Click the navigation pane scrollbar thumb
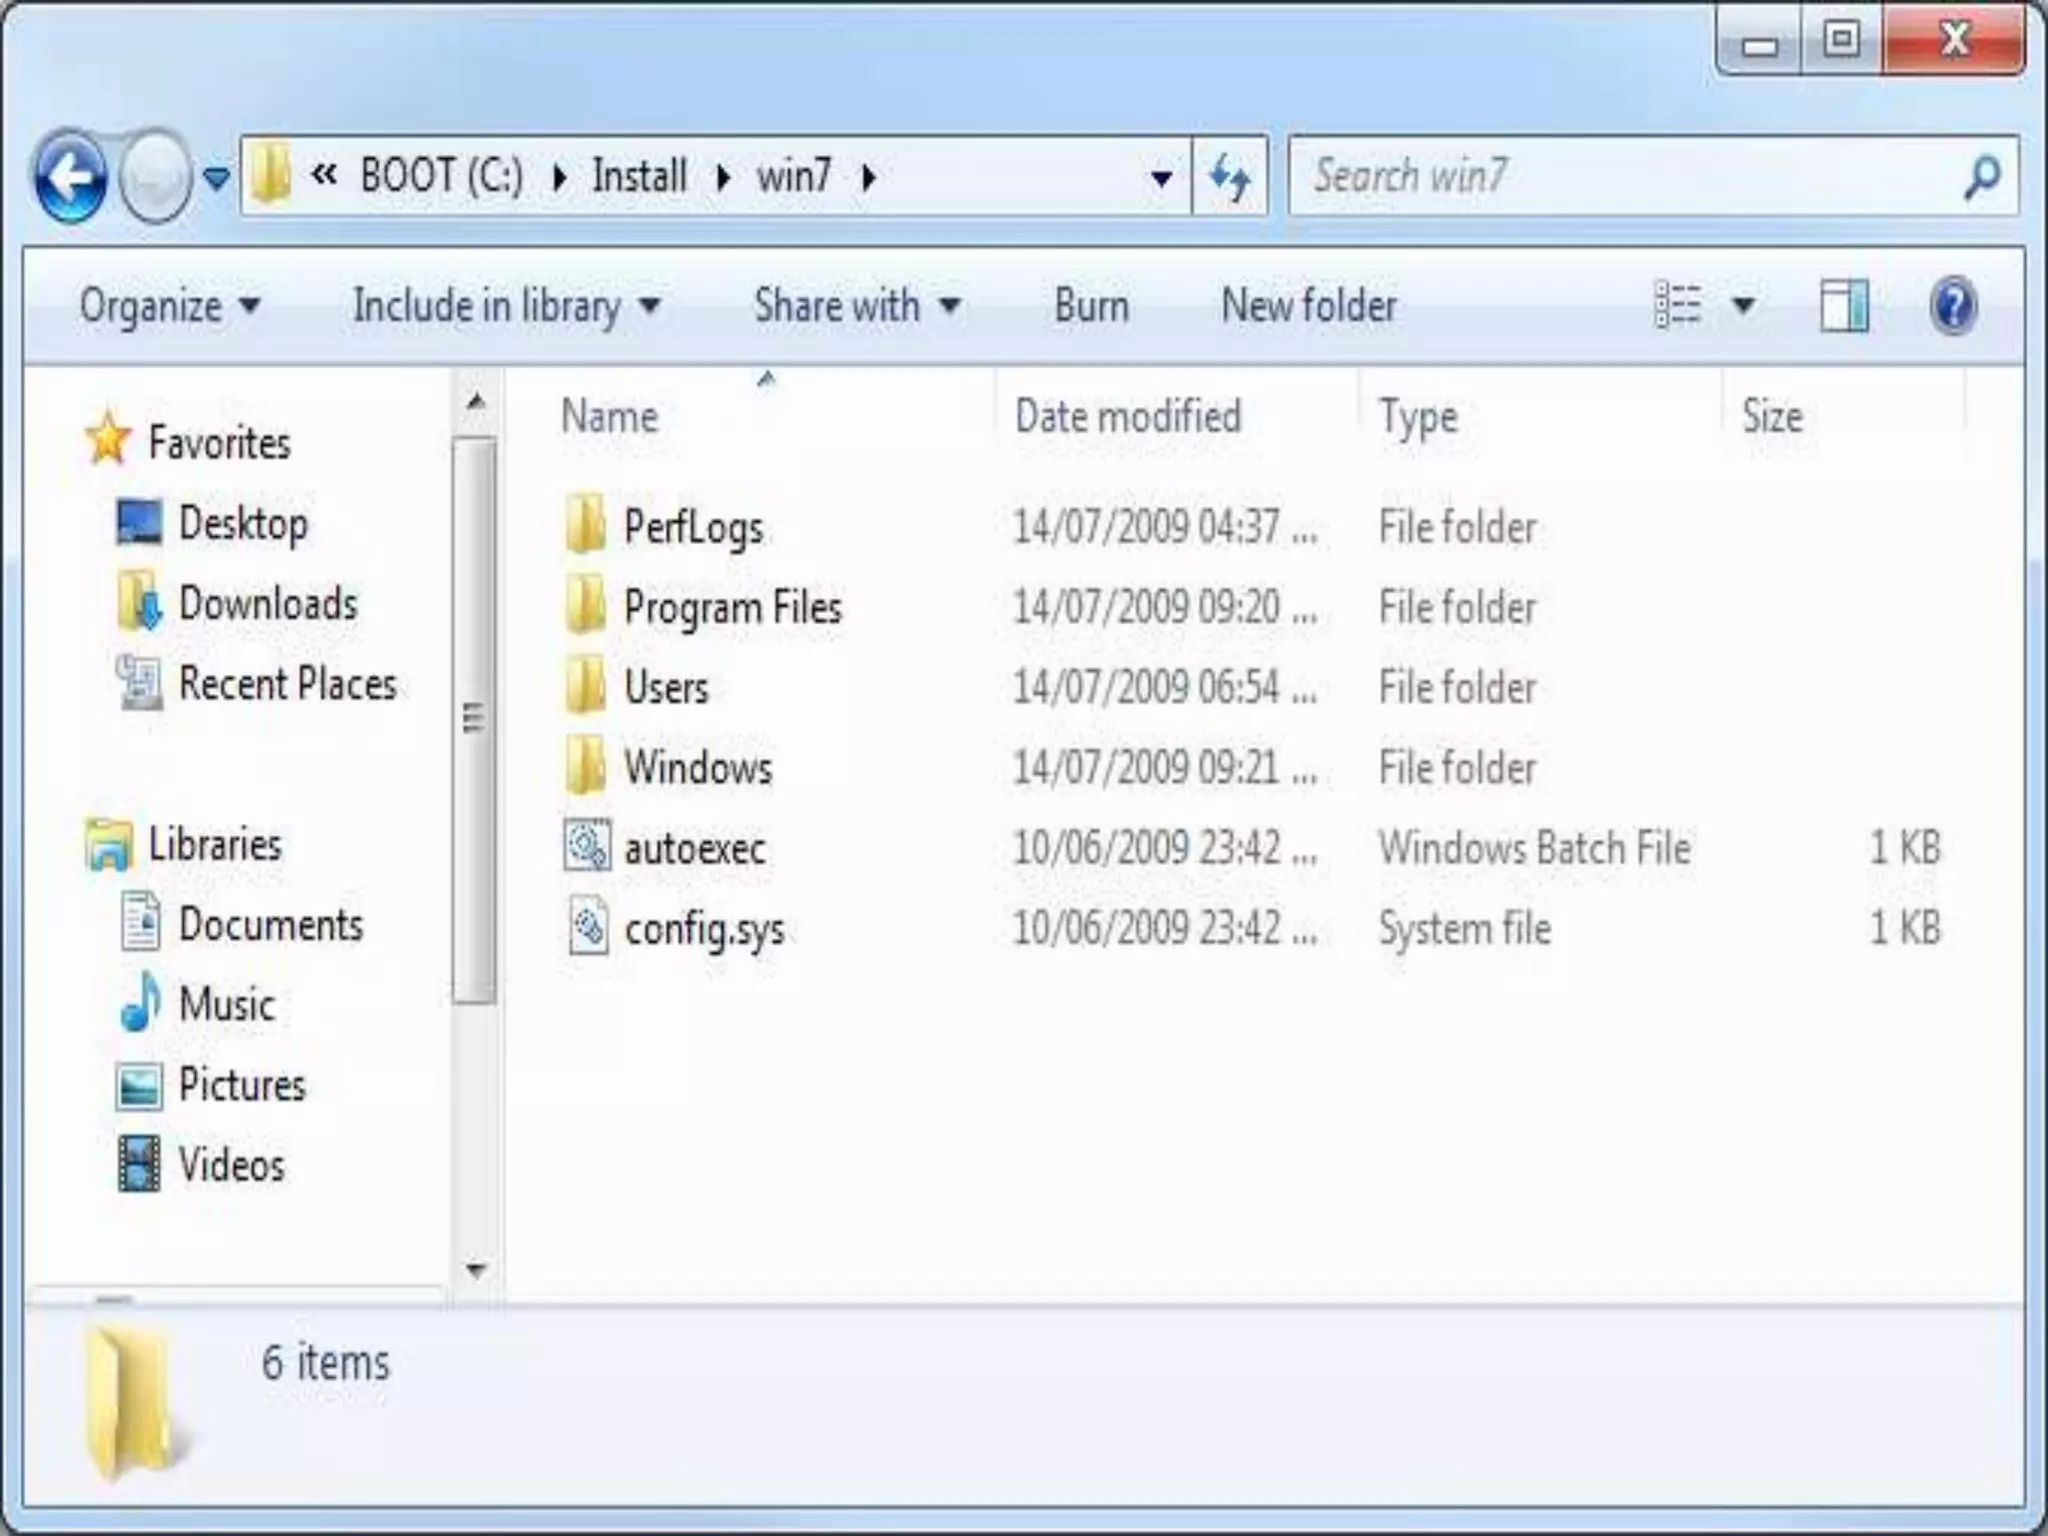Image resolution: width=2048 pixels, height=1536 pixels. (474, 720)
